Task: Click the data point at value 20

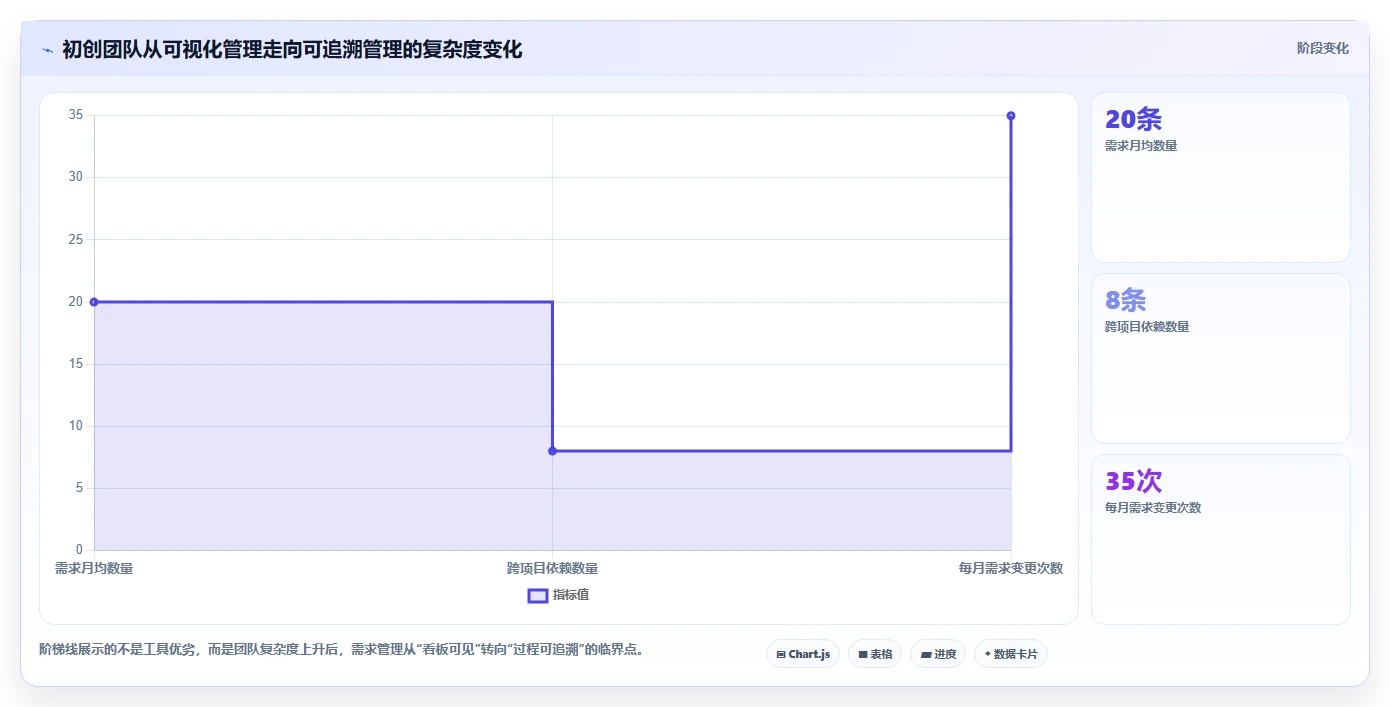Action: (94, 302)
